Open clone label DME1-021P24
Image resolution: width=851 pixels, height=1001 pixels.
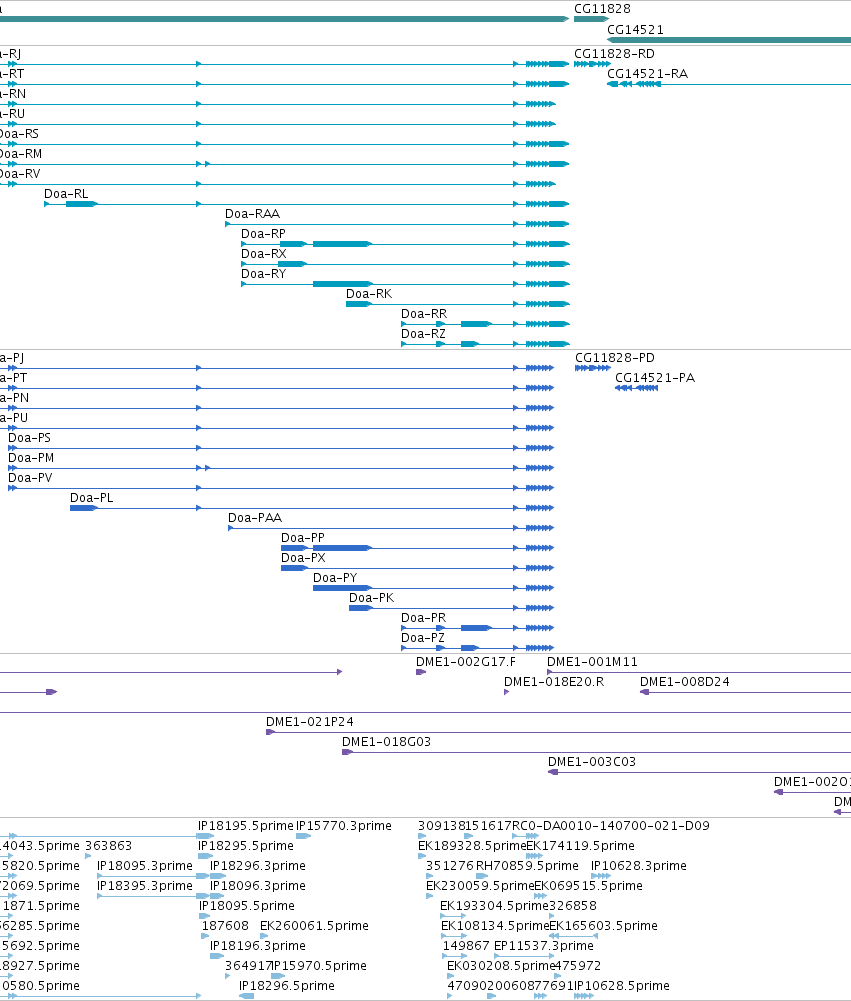[x=310, y=722]
